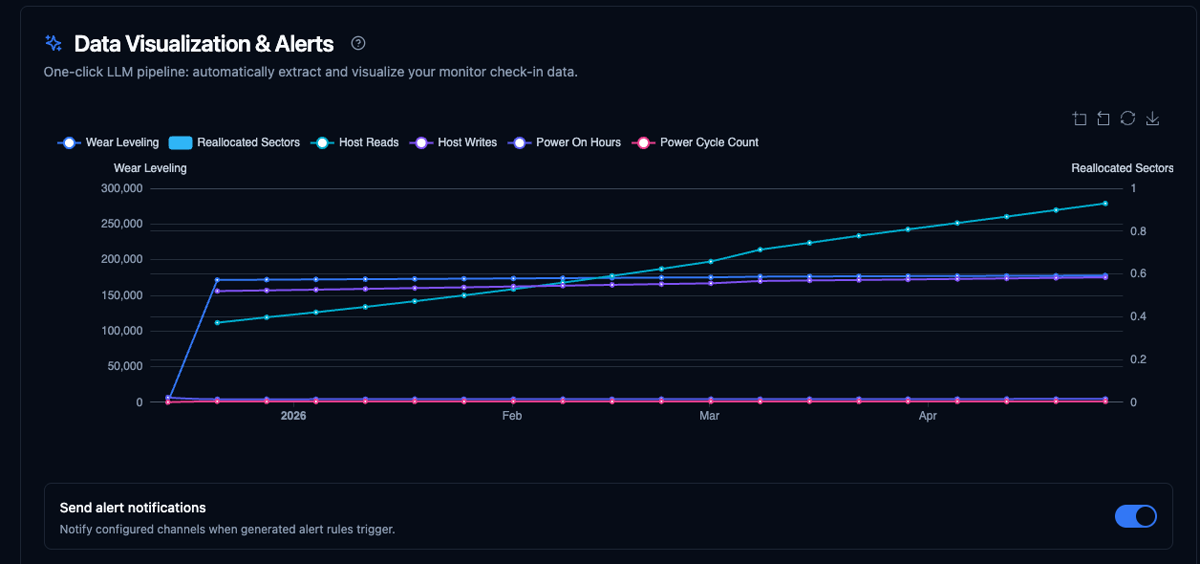Hide the Wear Leveling series in legend
The height and width of the screenshot is (564, 1200).
click(x=108, y=143)
